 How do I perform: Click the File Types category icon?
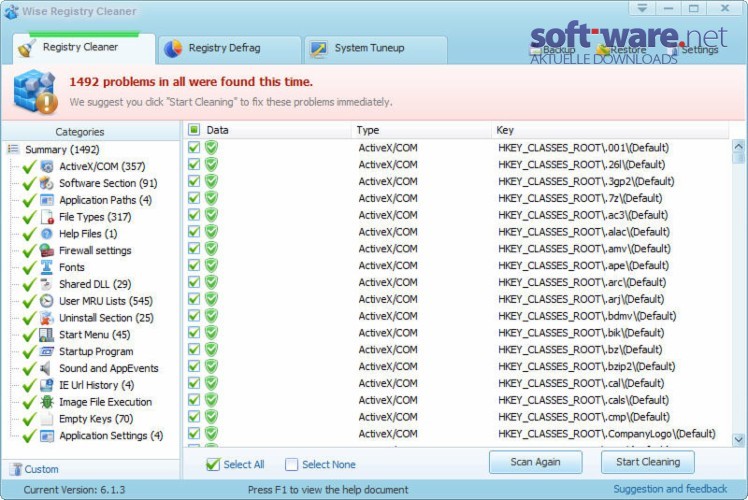(47, 217)
